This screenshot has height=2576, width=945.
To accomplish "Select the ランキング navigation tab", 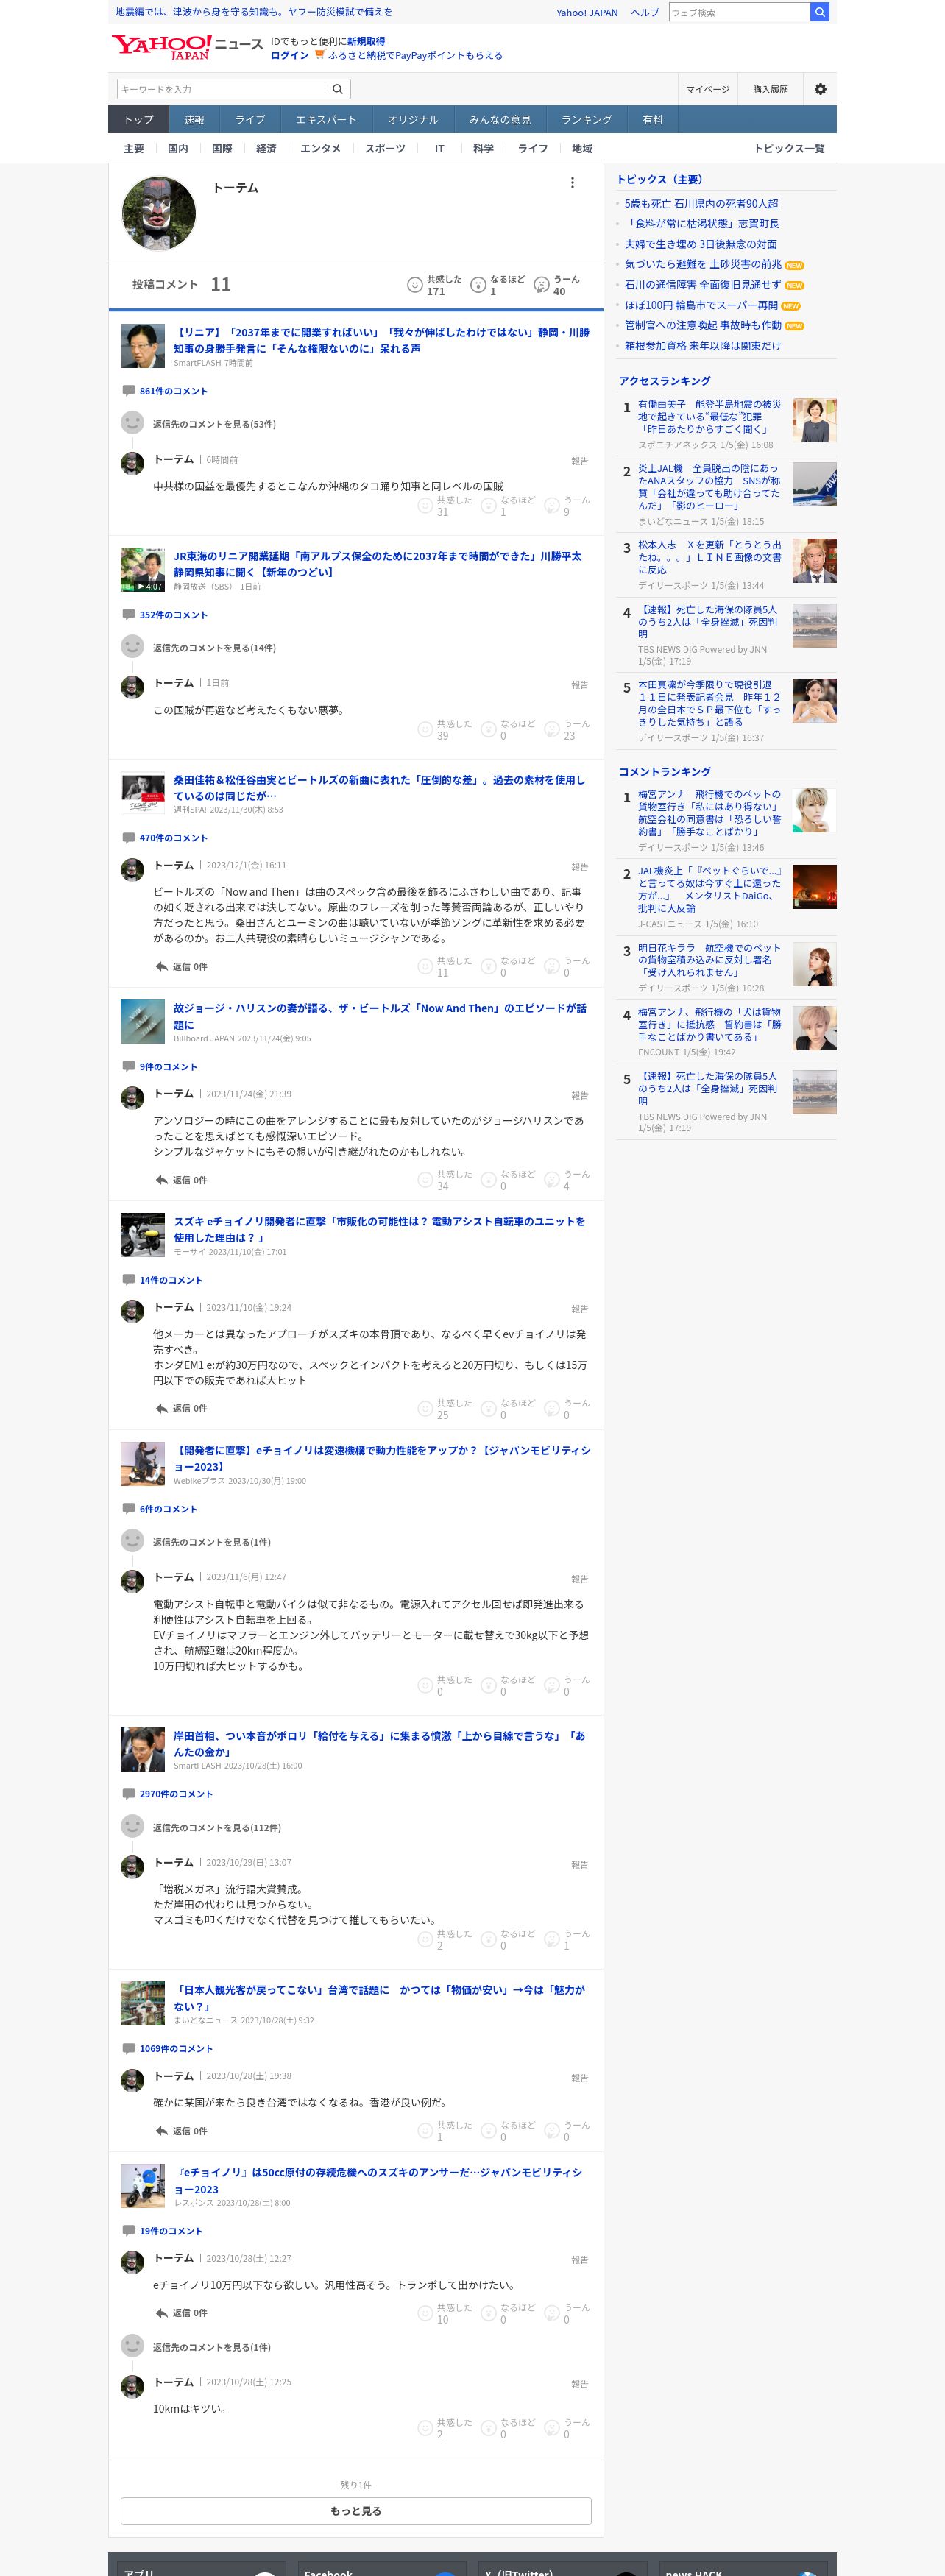I will pyautogui.click(x=586, y=120).
